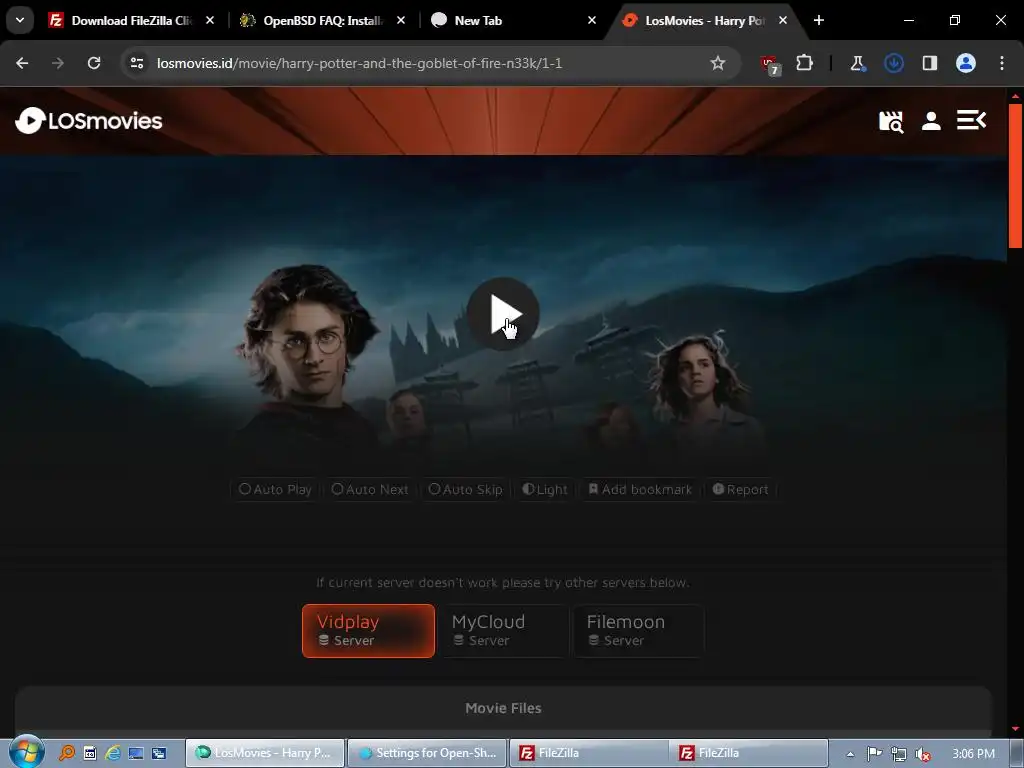This screenshot has height=768, width=1024.
Task: Click the show desktop monitor icon in quick launch
Action: [x=136, y=753]
